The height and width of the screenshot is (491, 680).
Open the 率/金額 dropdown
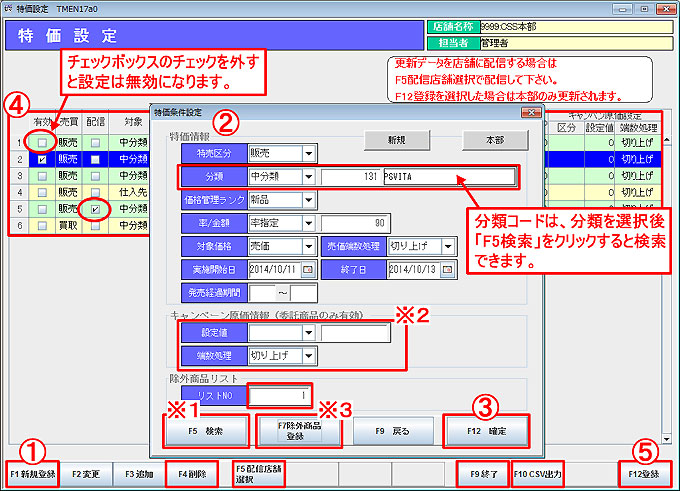(309, 223)
